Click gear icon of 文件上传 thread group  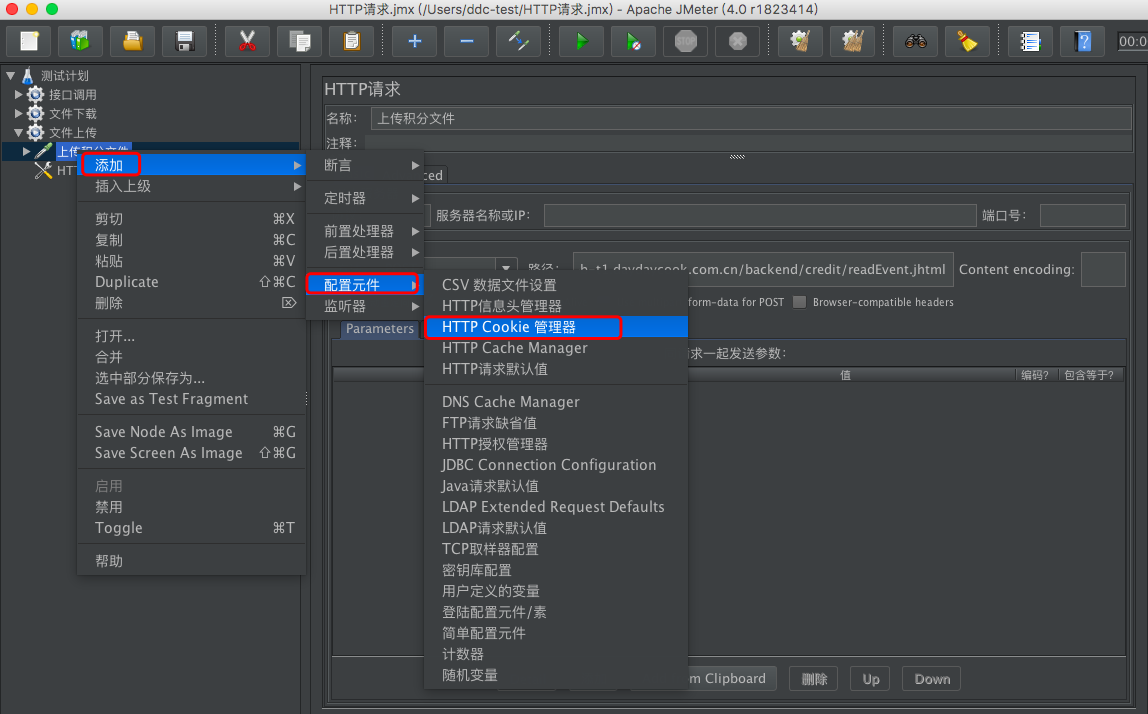click(35, 133)
